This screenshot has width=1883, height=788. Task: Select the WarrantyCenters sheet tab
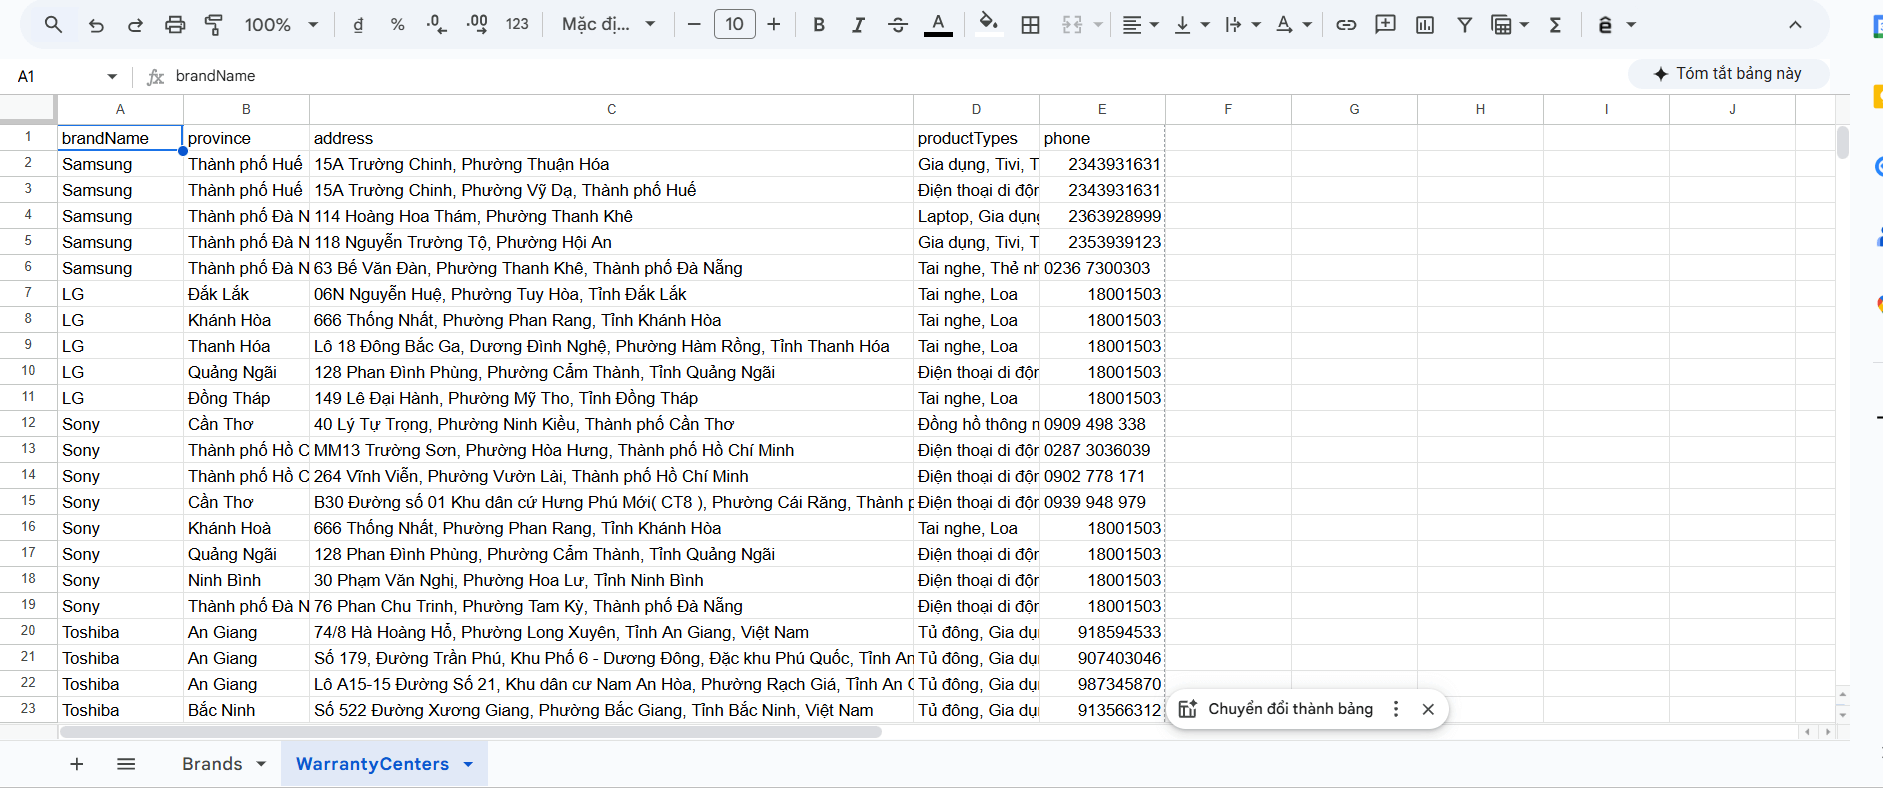point(372,764)
